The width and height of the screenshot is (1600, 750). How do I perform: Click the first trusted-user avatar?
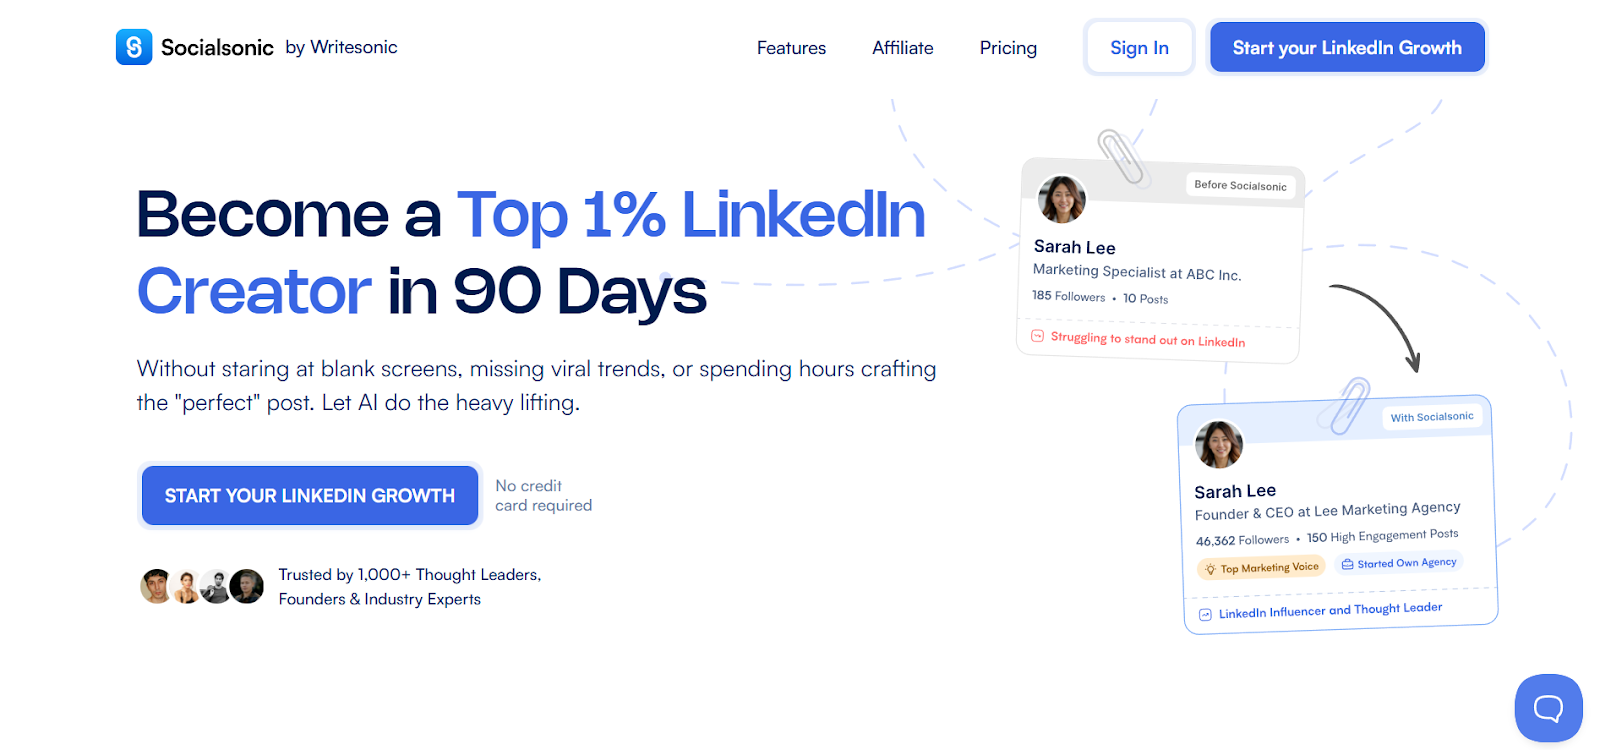(x=156, y=586)
